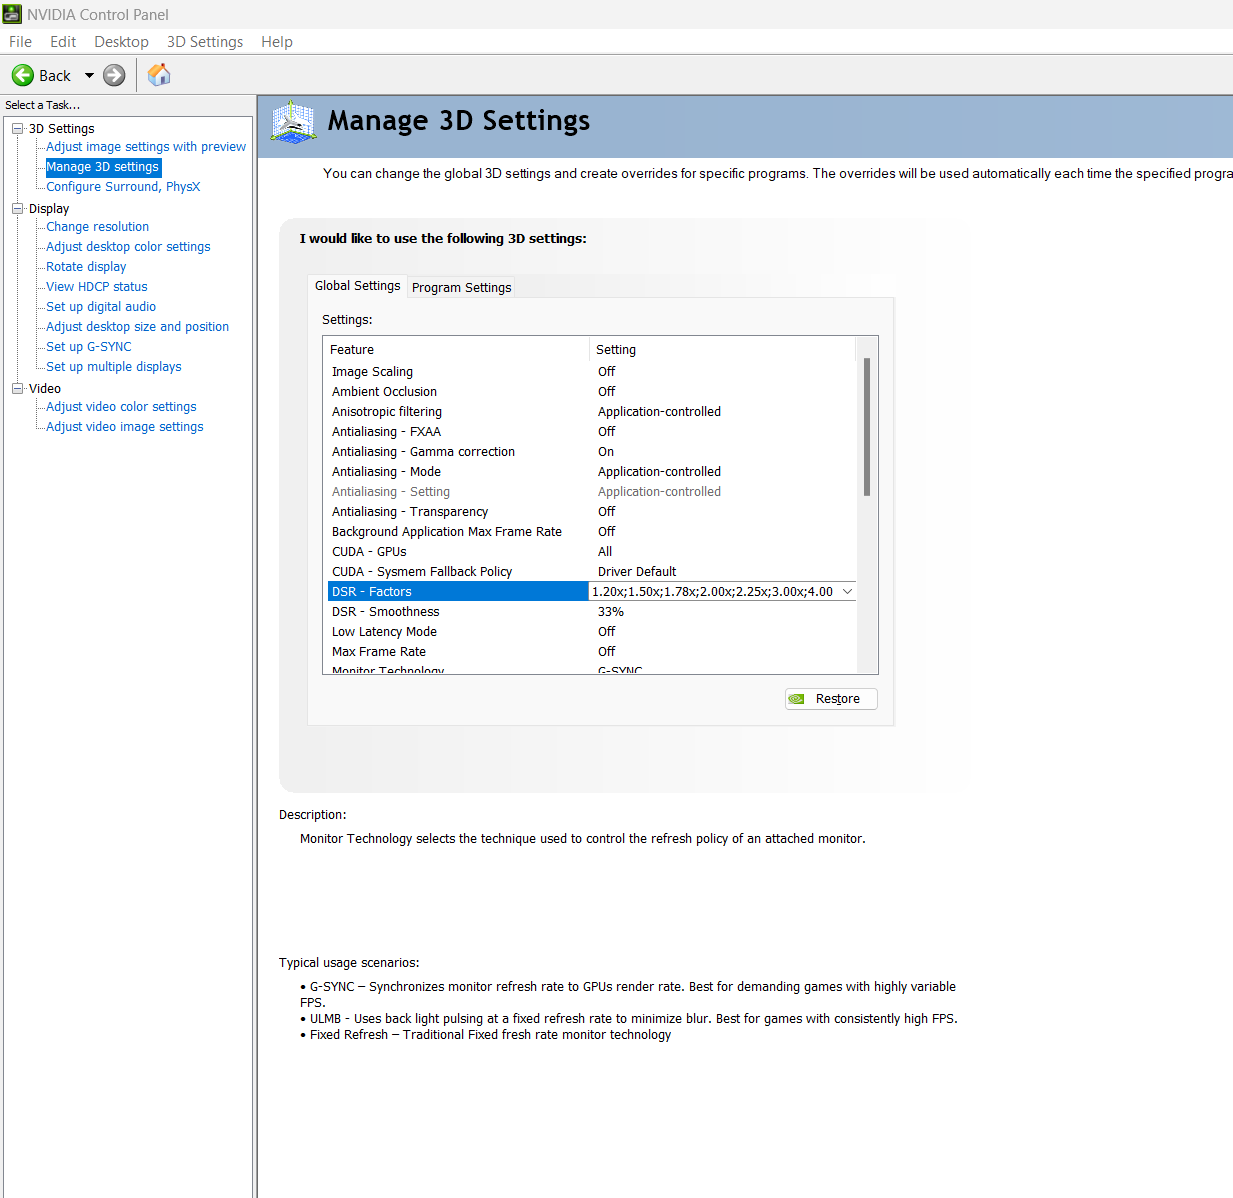The height and width of the screenshot is (1198, 1233).
Task: Select Antialiasing - Gamma correction row
Action: point(592,451)
